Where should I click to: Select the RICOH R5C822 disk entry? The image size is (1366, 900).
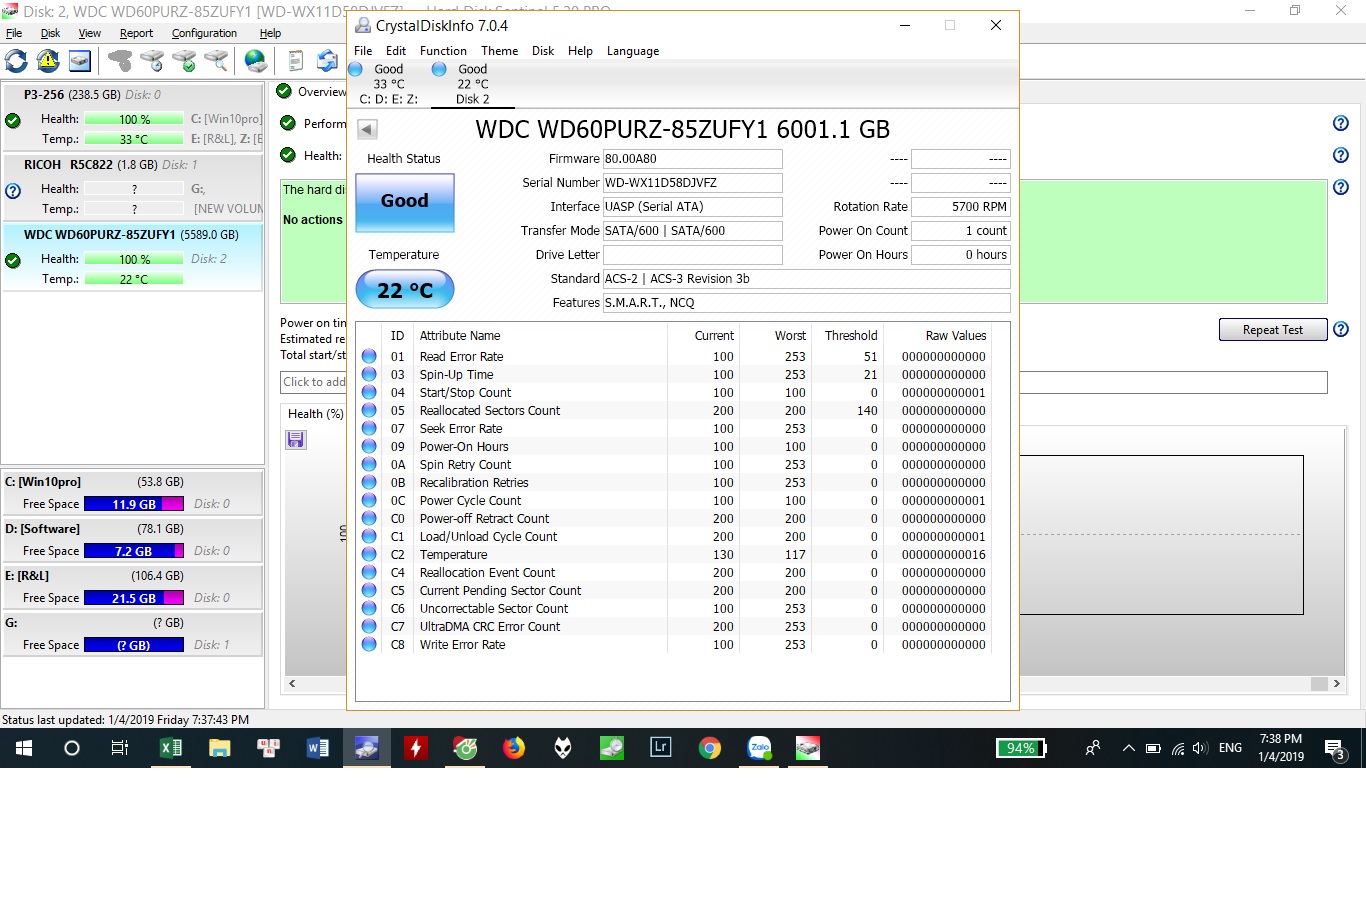point(133,187)
